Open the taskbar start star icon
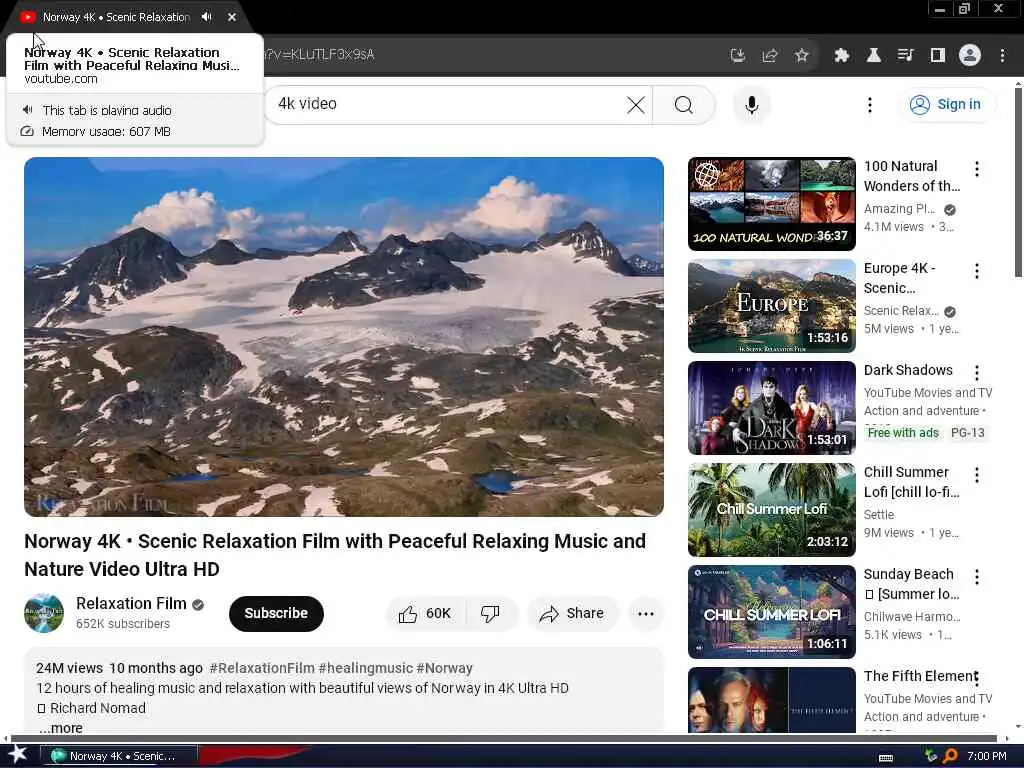 coord(17,755)
